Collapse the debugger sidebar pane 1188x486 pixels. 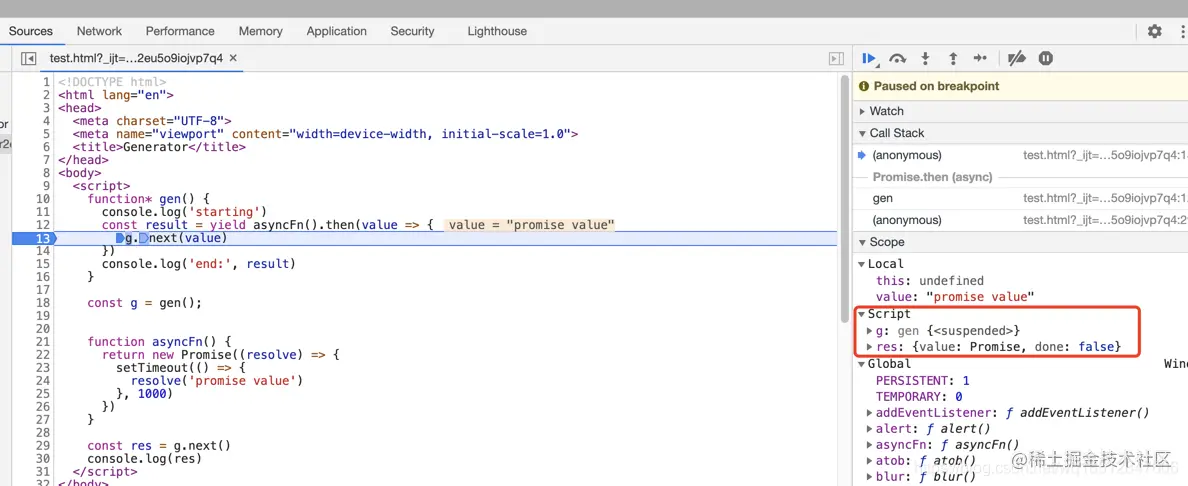[x=836, y=58]
